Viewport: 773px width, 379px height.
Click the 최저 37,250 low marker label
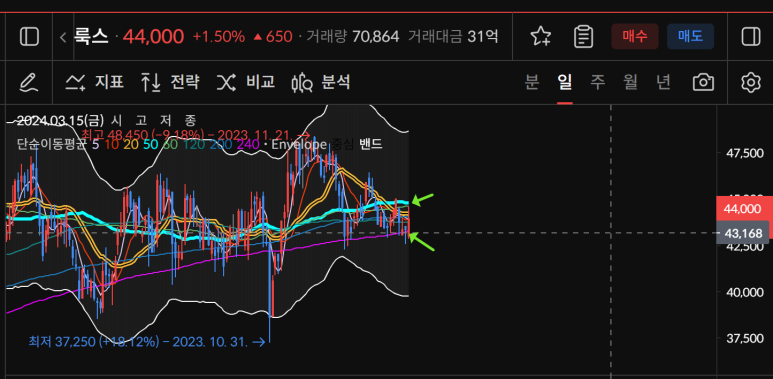(147, 341)
